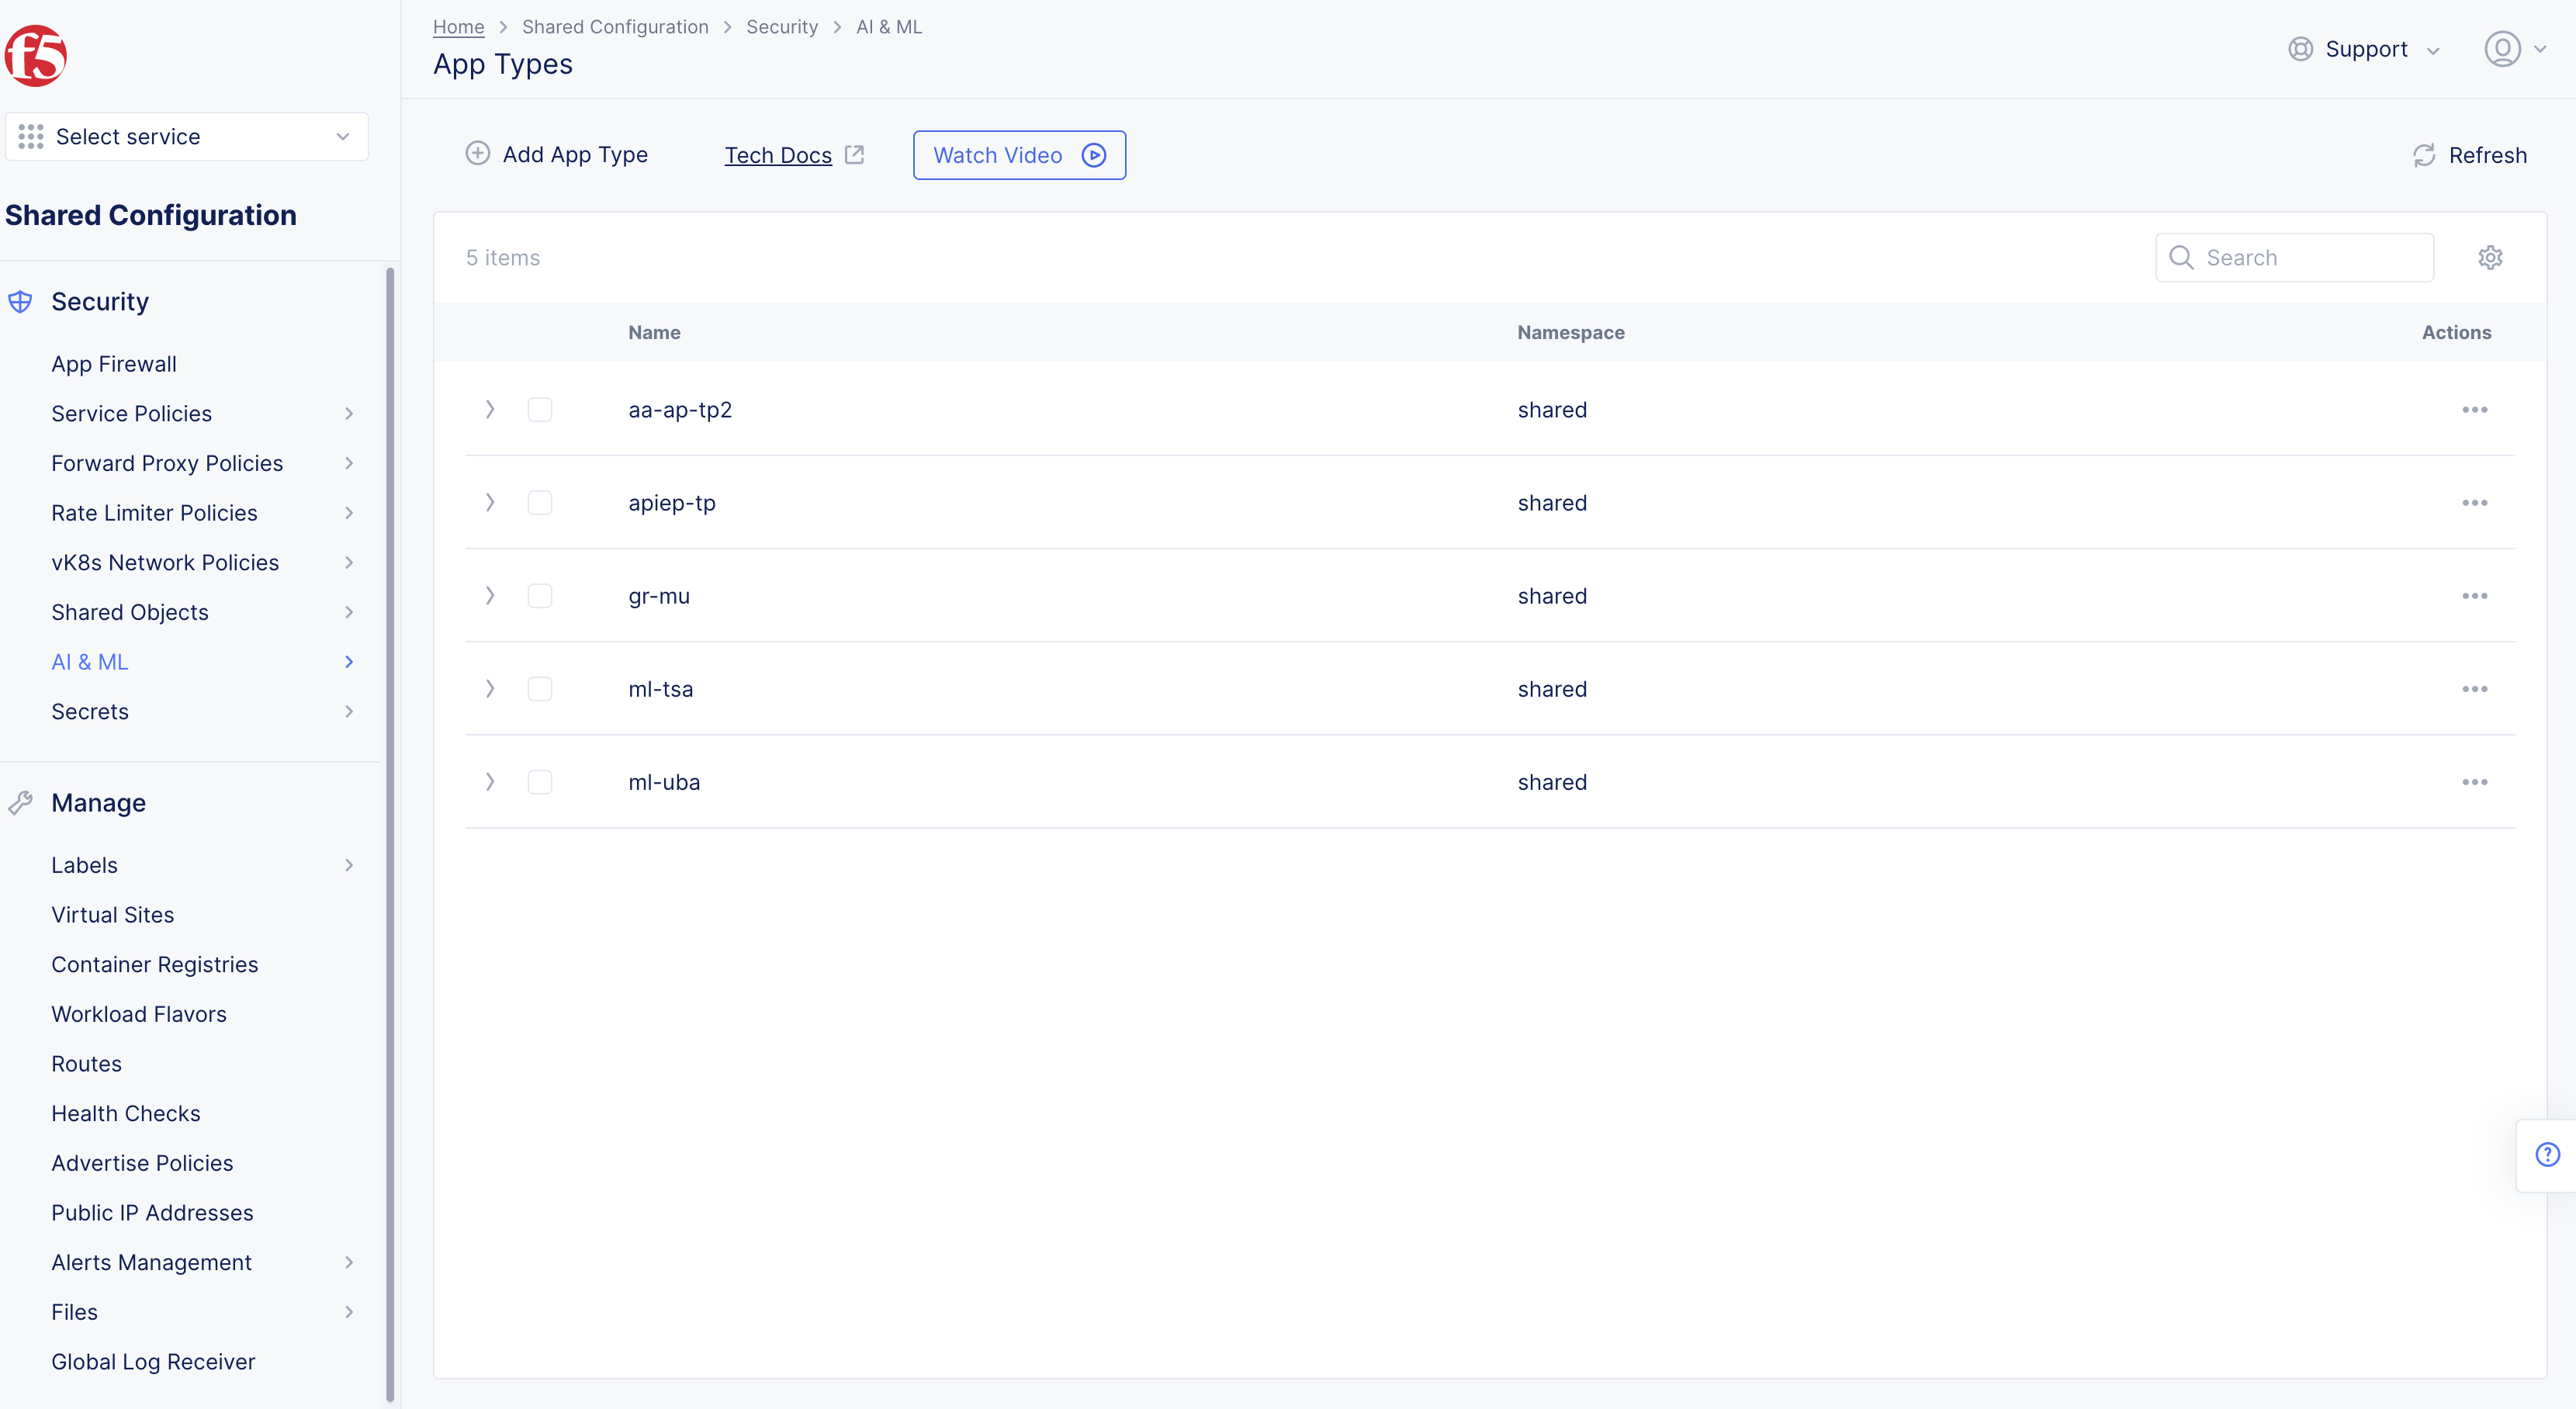
Task: Click the Security shield icon in sidebar
Action: (21, 300)
